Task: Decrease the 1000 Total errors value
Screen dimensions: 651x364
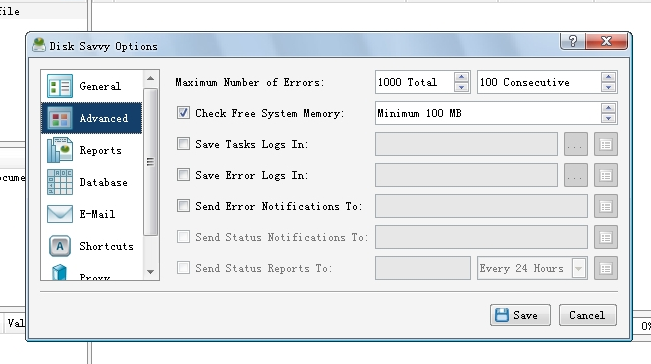Action: click(461, 87)
